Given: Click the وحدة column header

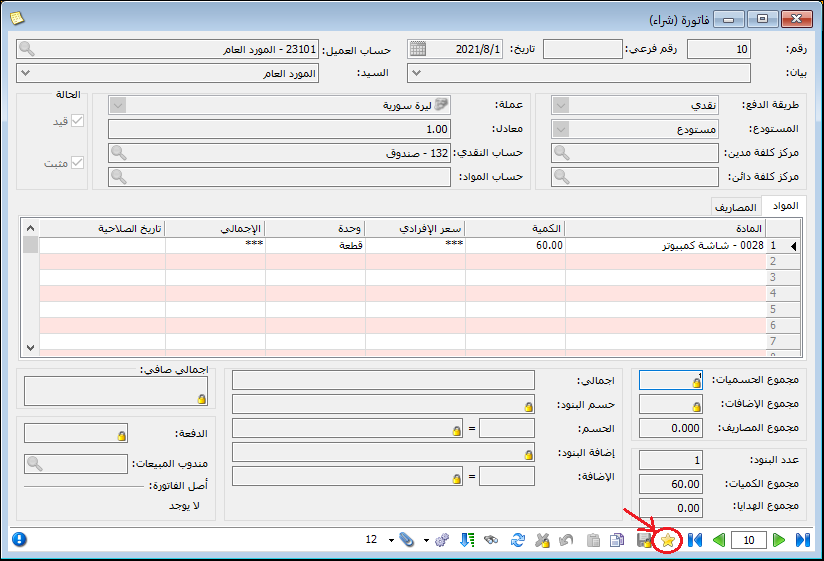Looking at the screenshot, I should click(315, 228).
